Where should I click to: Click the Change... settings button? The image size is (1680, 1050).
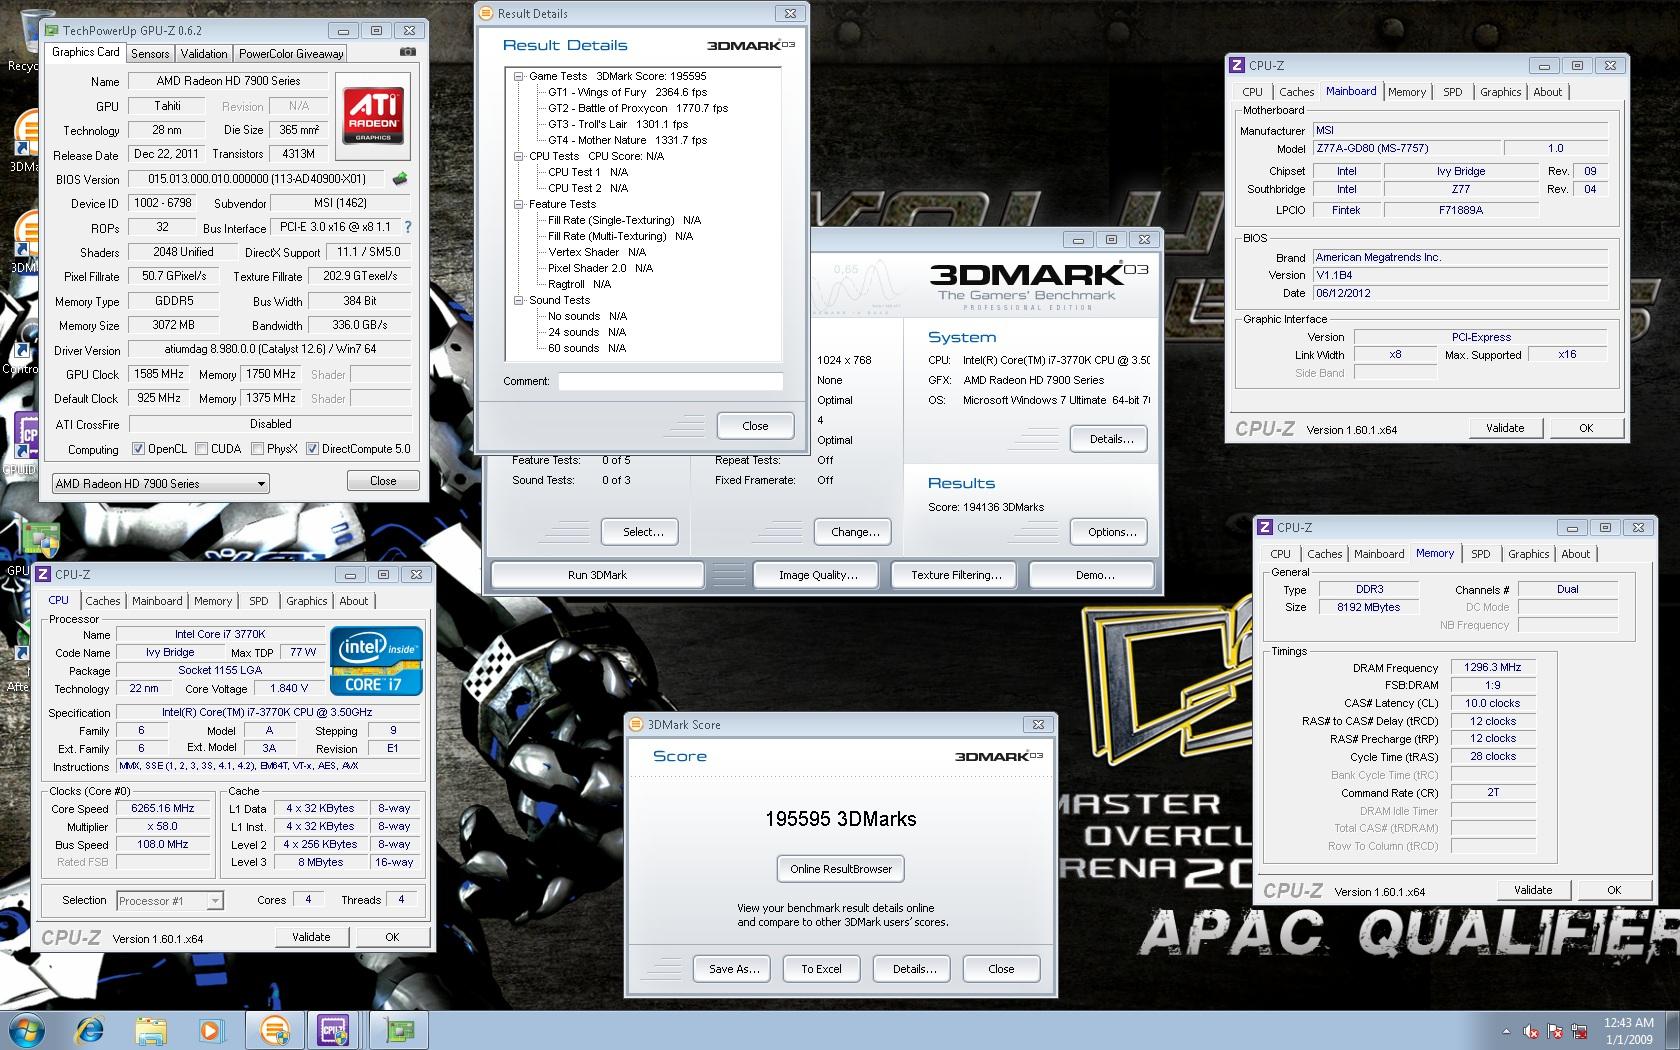(x=855, y=532)
